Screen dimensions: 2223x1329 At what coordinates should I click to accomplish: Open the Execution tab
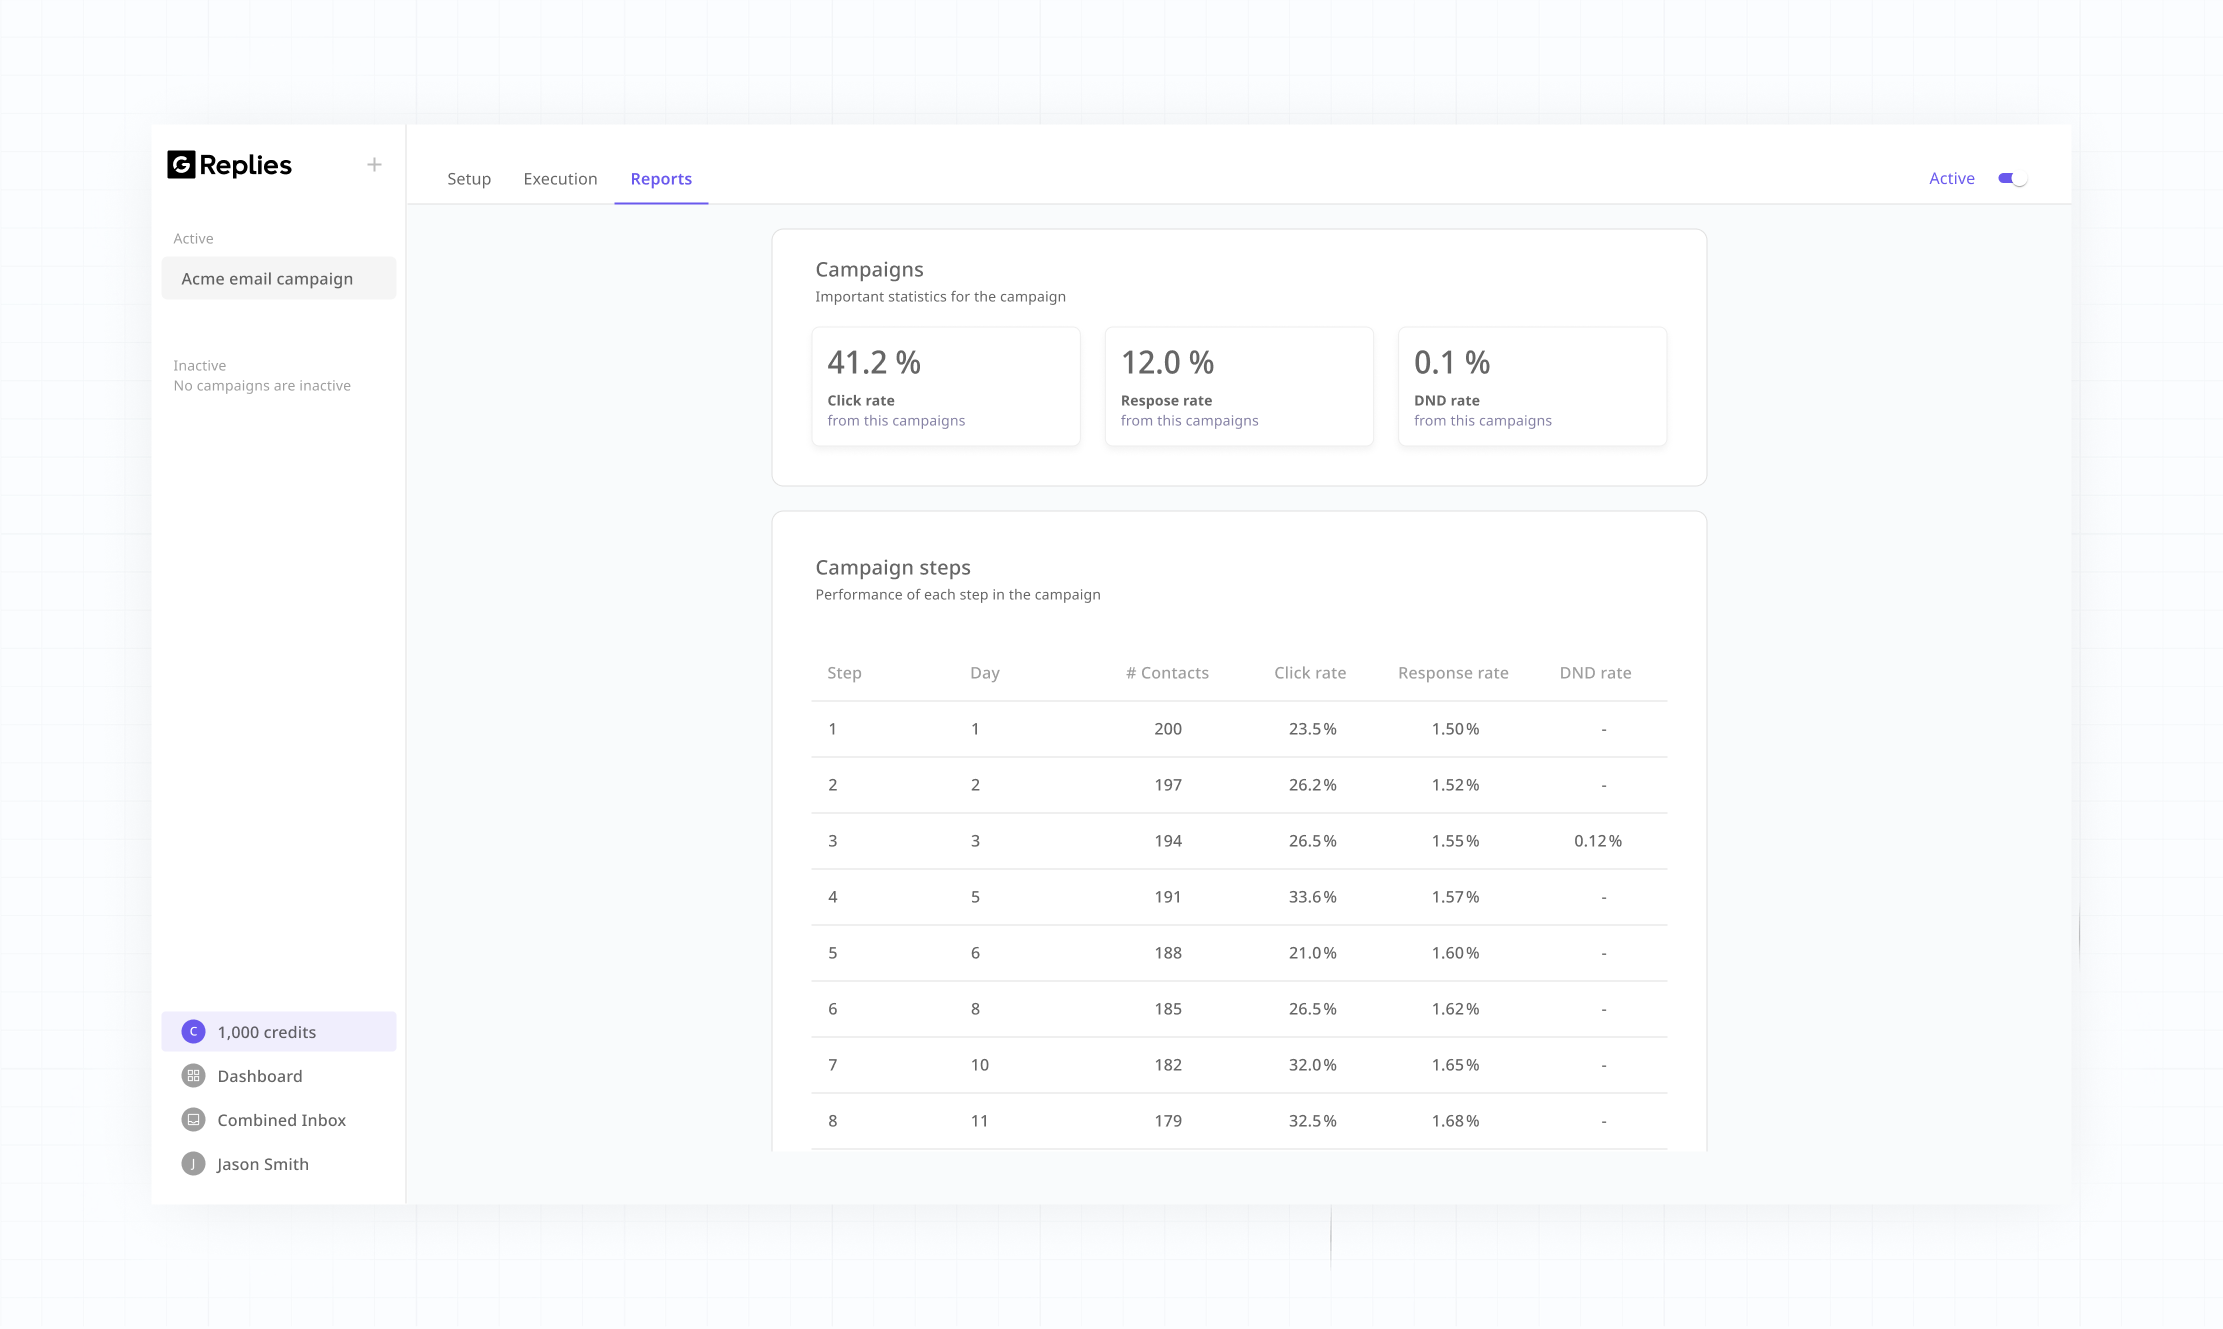[x=560, y=179]
